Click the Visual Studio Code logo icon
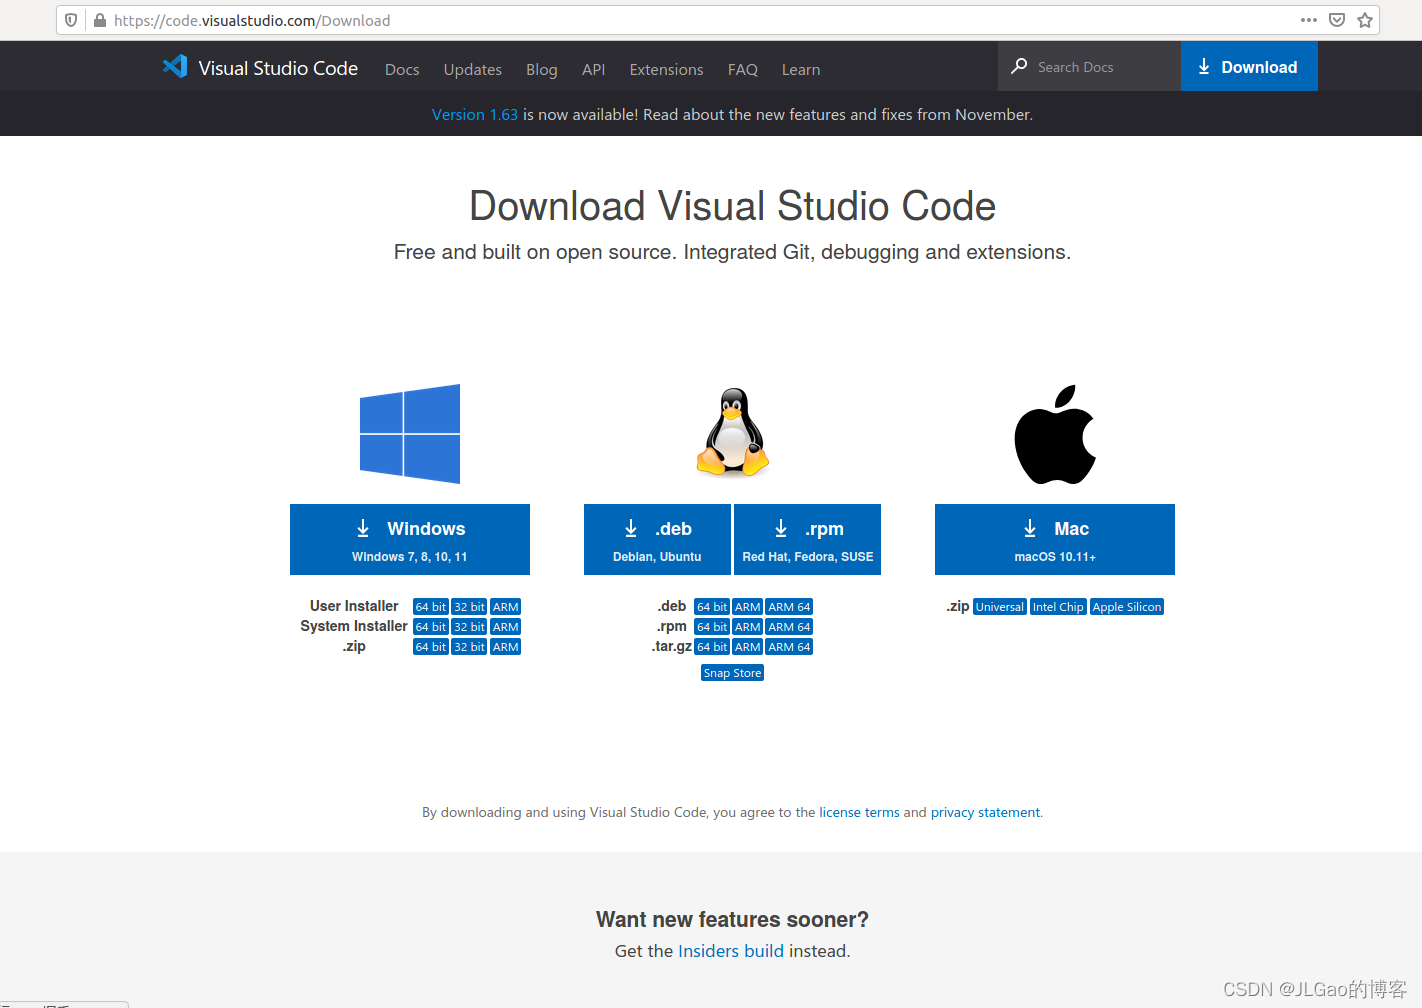 pos(175,67)
